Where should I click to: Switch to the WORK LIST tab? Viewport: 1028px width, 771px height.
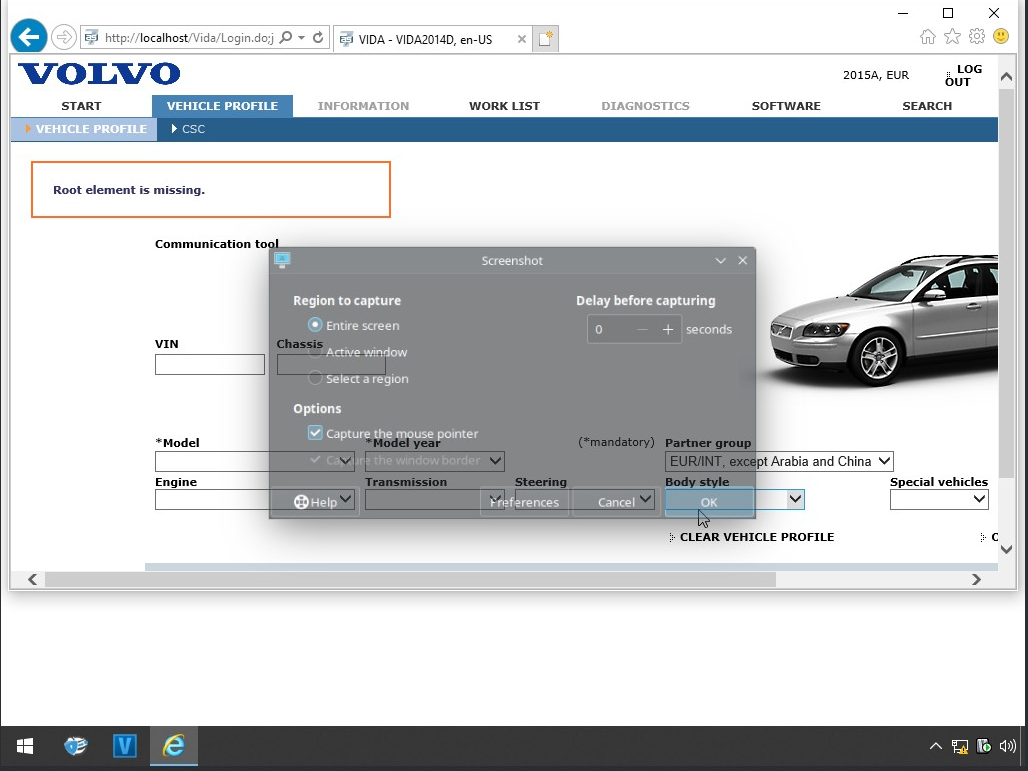coord(504,106)
